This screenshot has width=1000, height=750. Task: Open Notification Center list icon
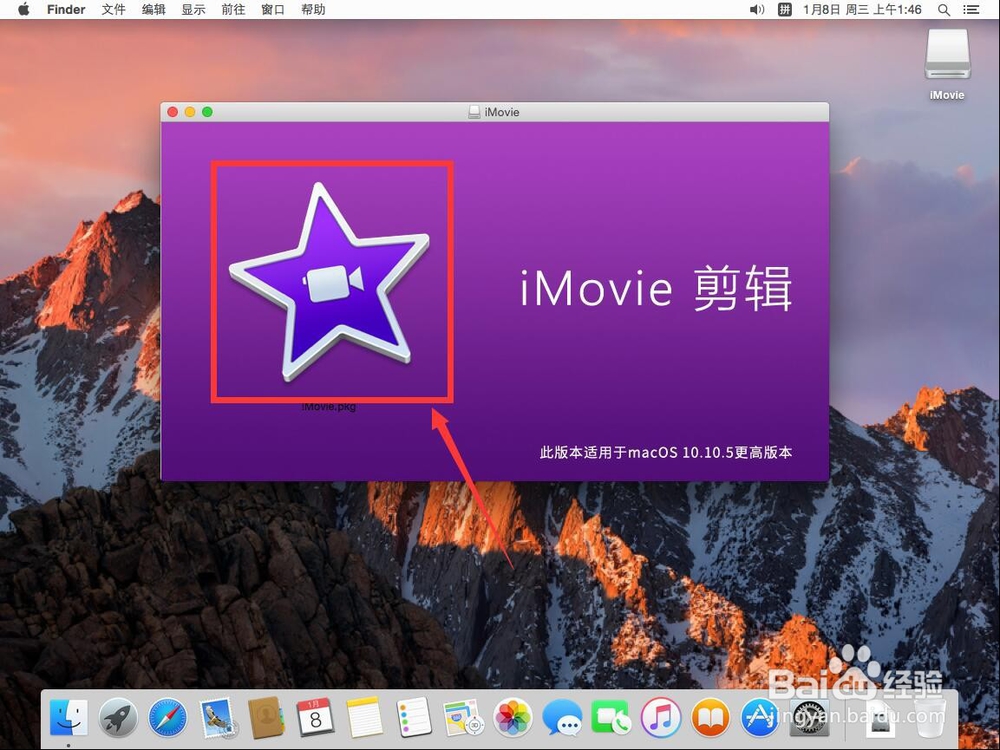tap(971, 10)
